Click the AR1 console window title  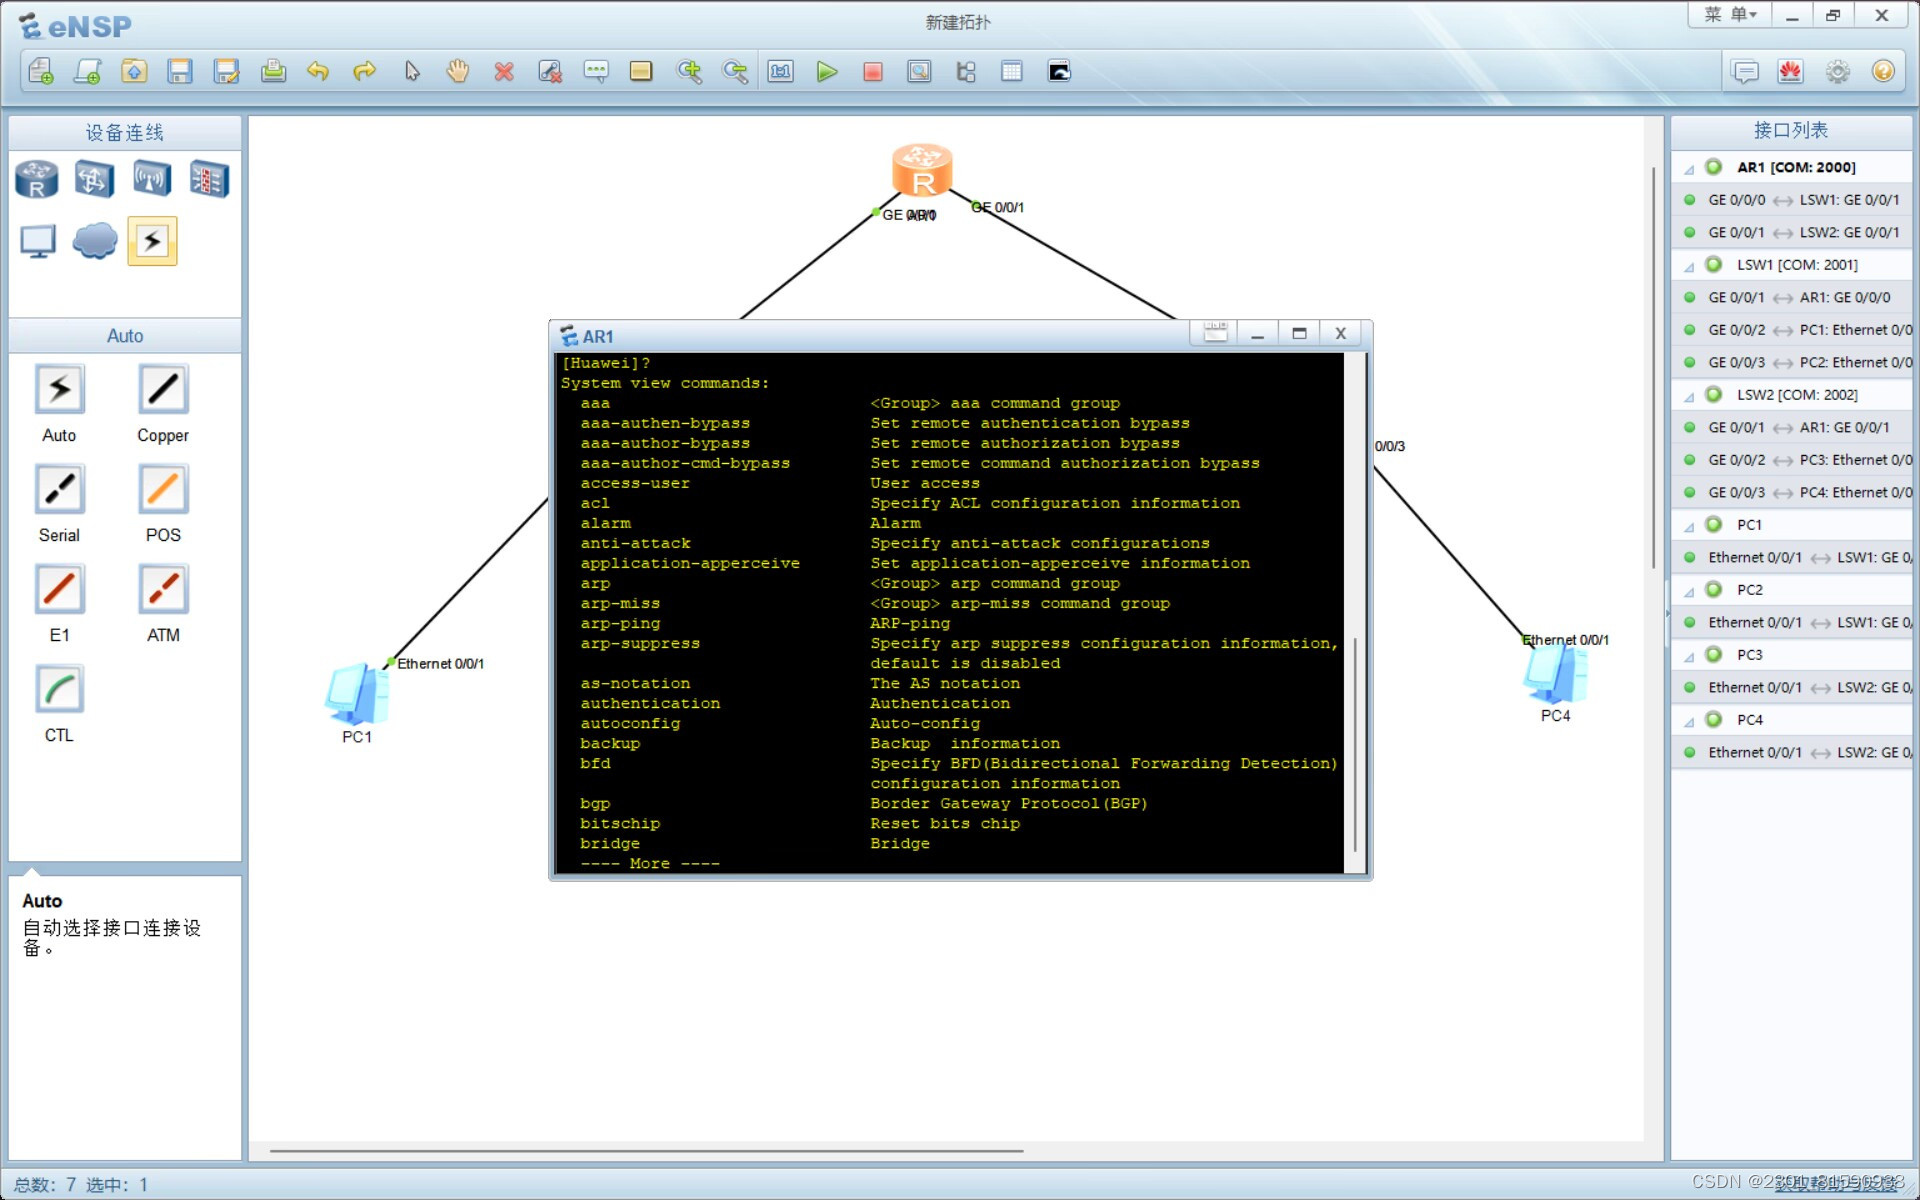tap(598, 336)
